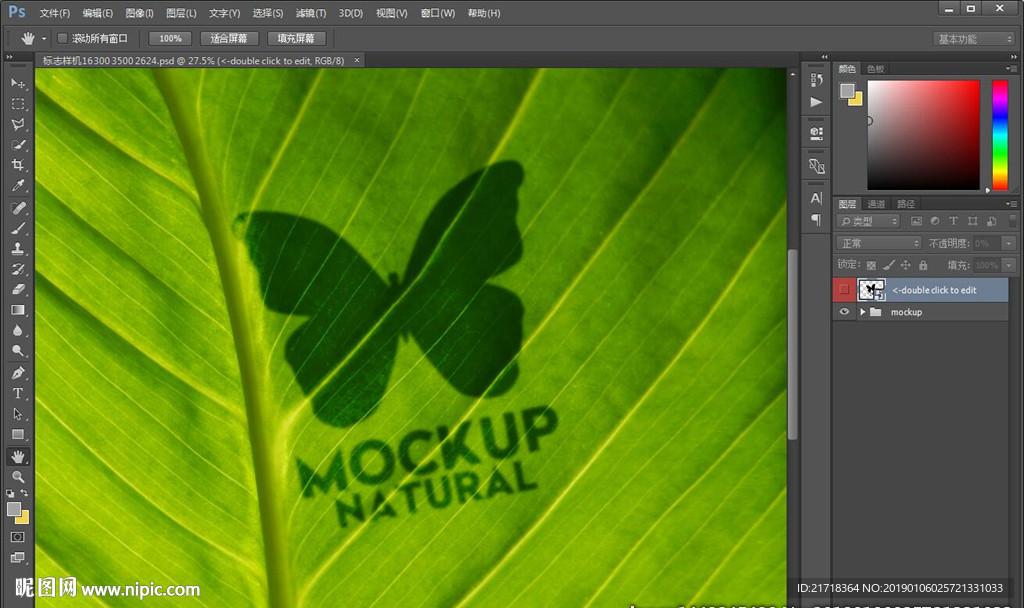Select the Eyedropper tool

pyautogui.click(x=18, y=187)
